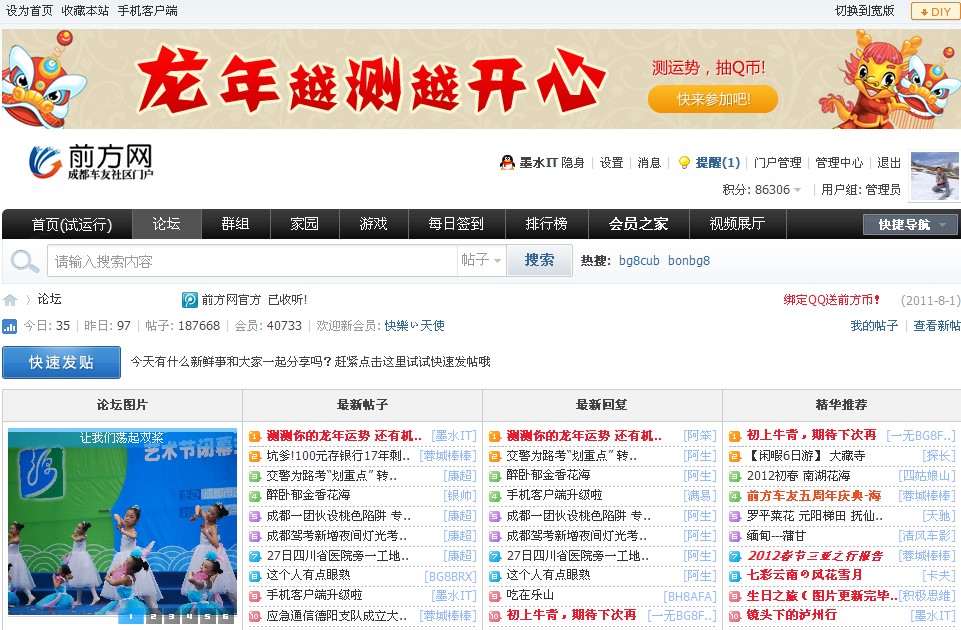Open 管理中心 link
Screen dimensions: 961x630
coord(839,162)
